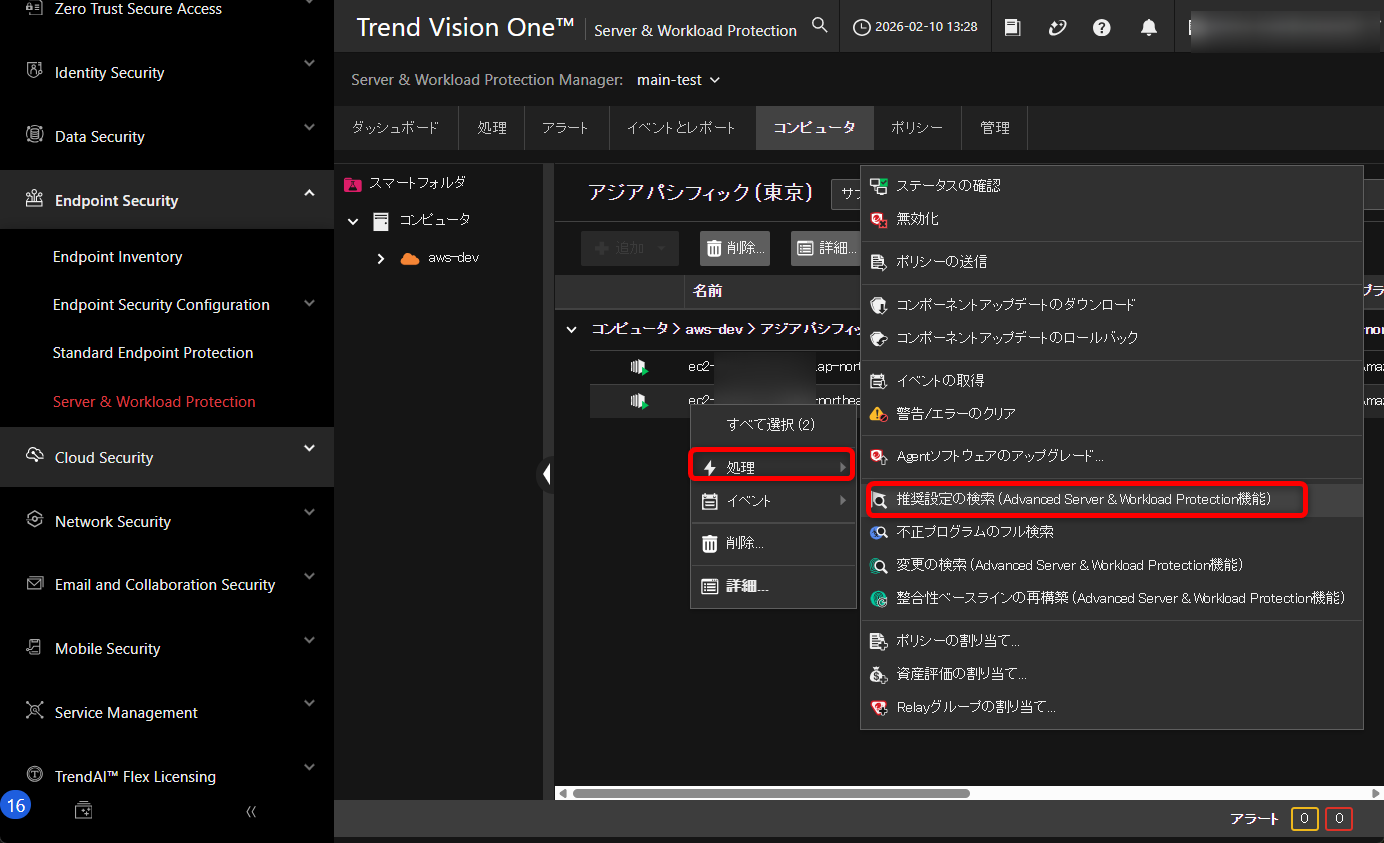Open the main-test manager dropdown
Screen dimensions: 1384x843
pyautogui.click(x=678, y=79)
